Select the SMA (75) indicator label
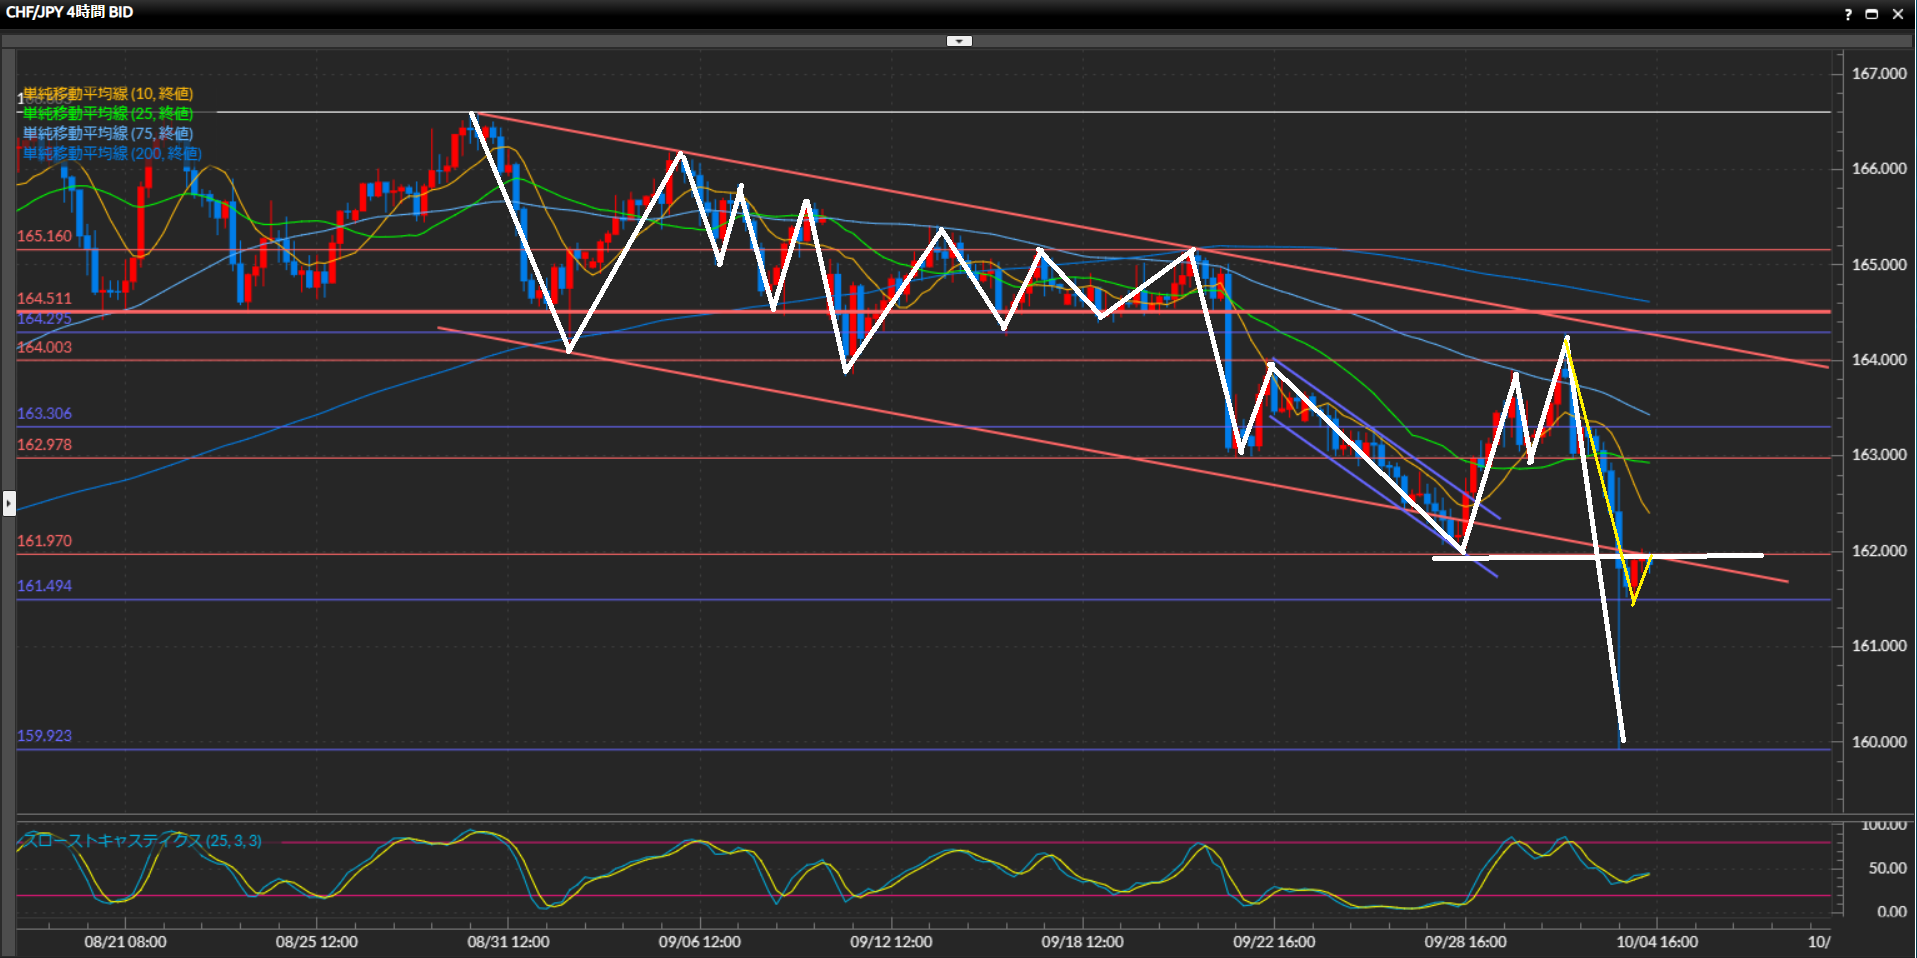This screenshot has width=1917, height=958. pos(108,134)
